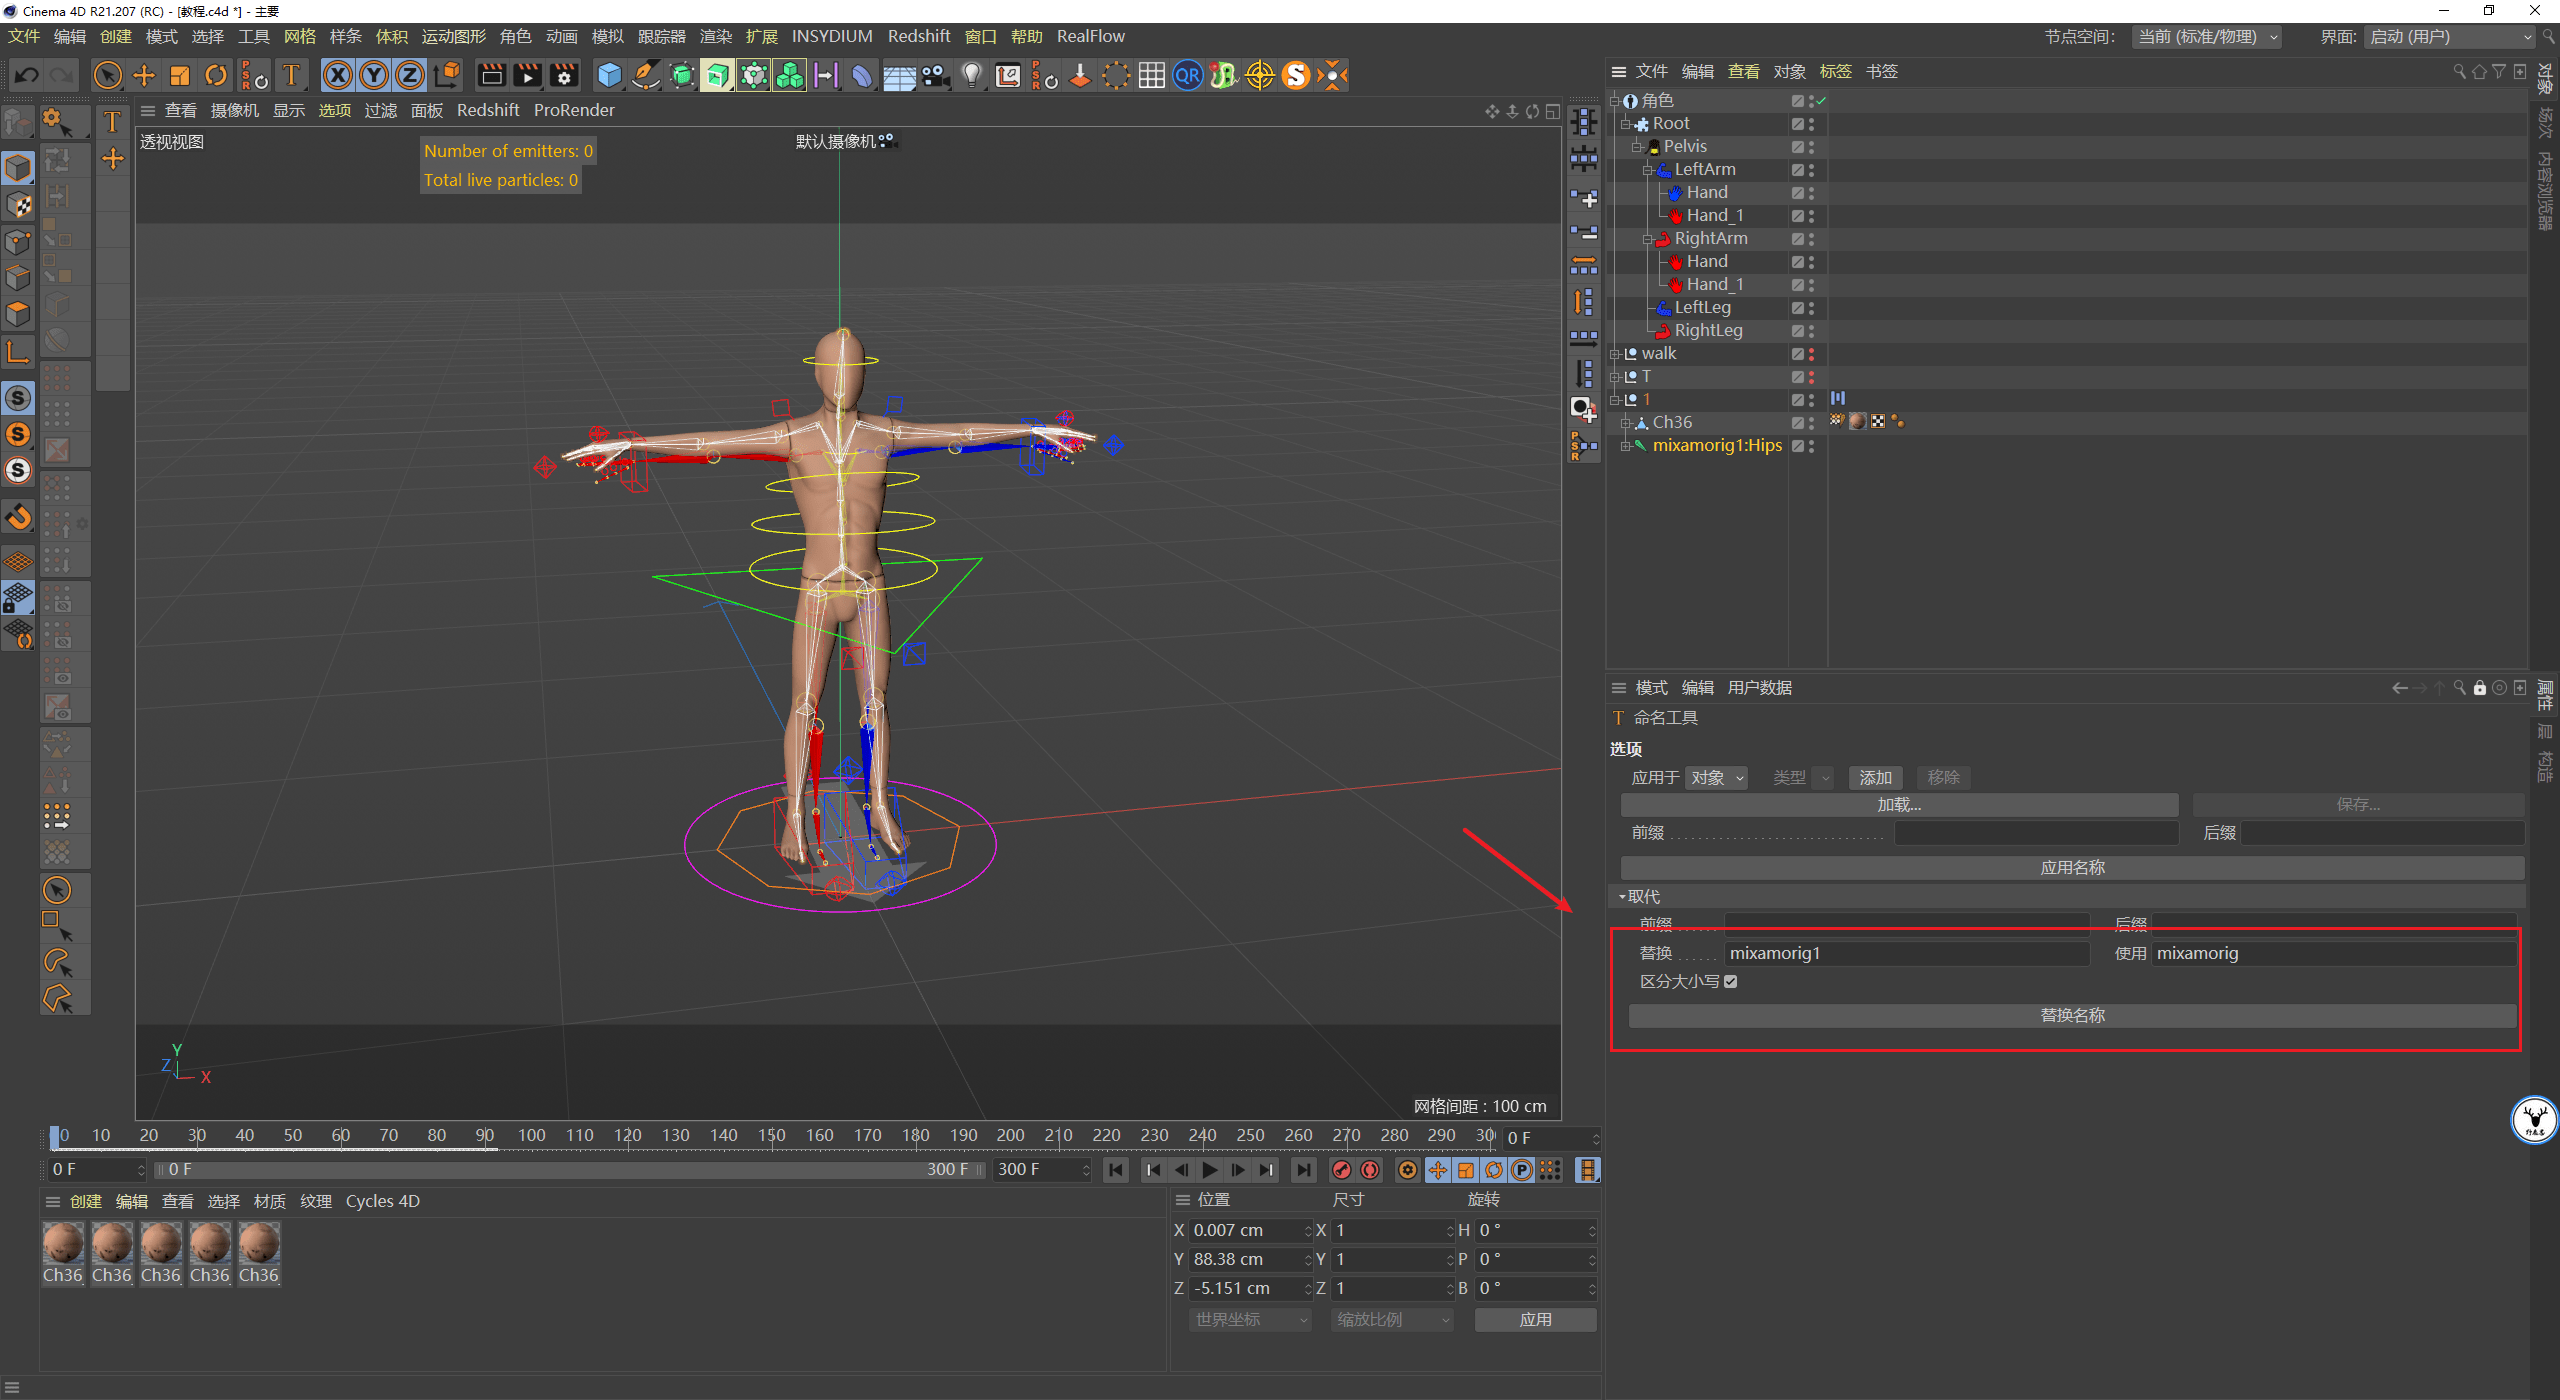Open the Redshift menu in the viewport
Viewport: 2560px width, 1400px height.
point(487,110)
